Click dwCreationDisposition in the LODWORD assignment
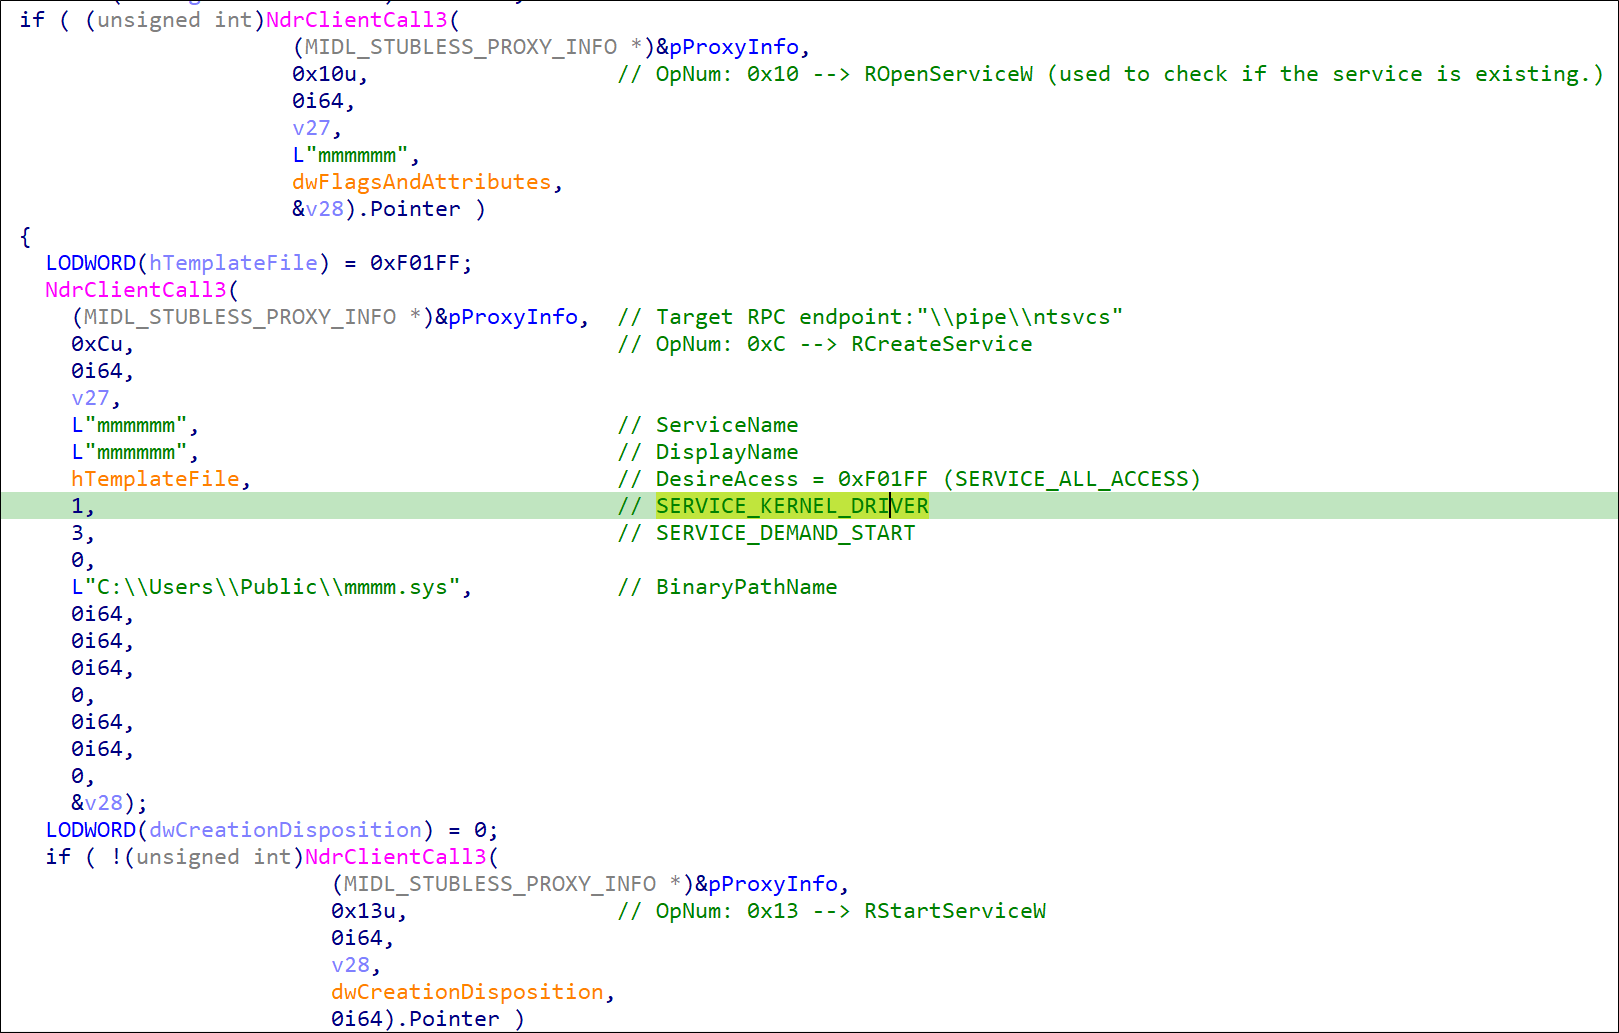This screenshot has height=1033, width=1619. tap(285, 830)
